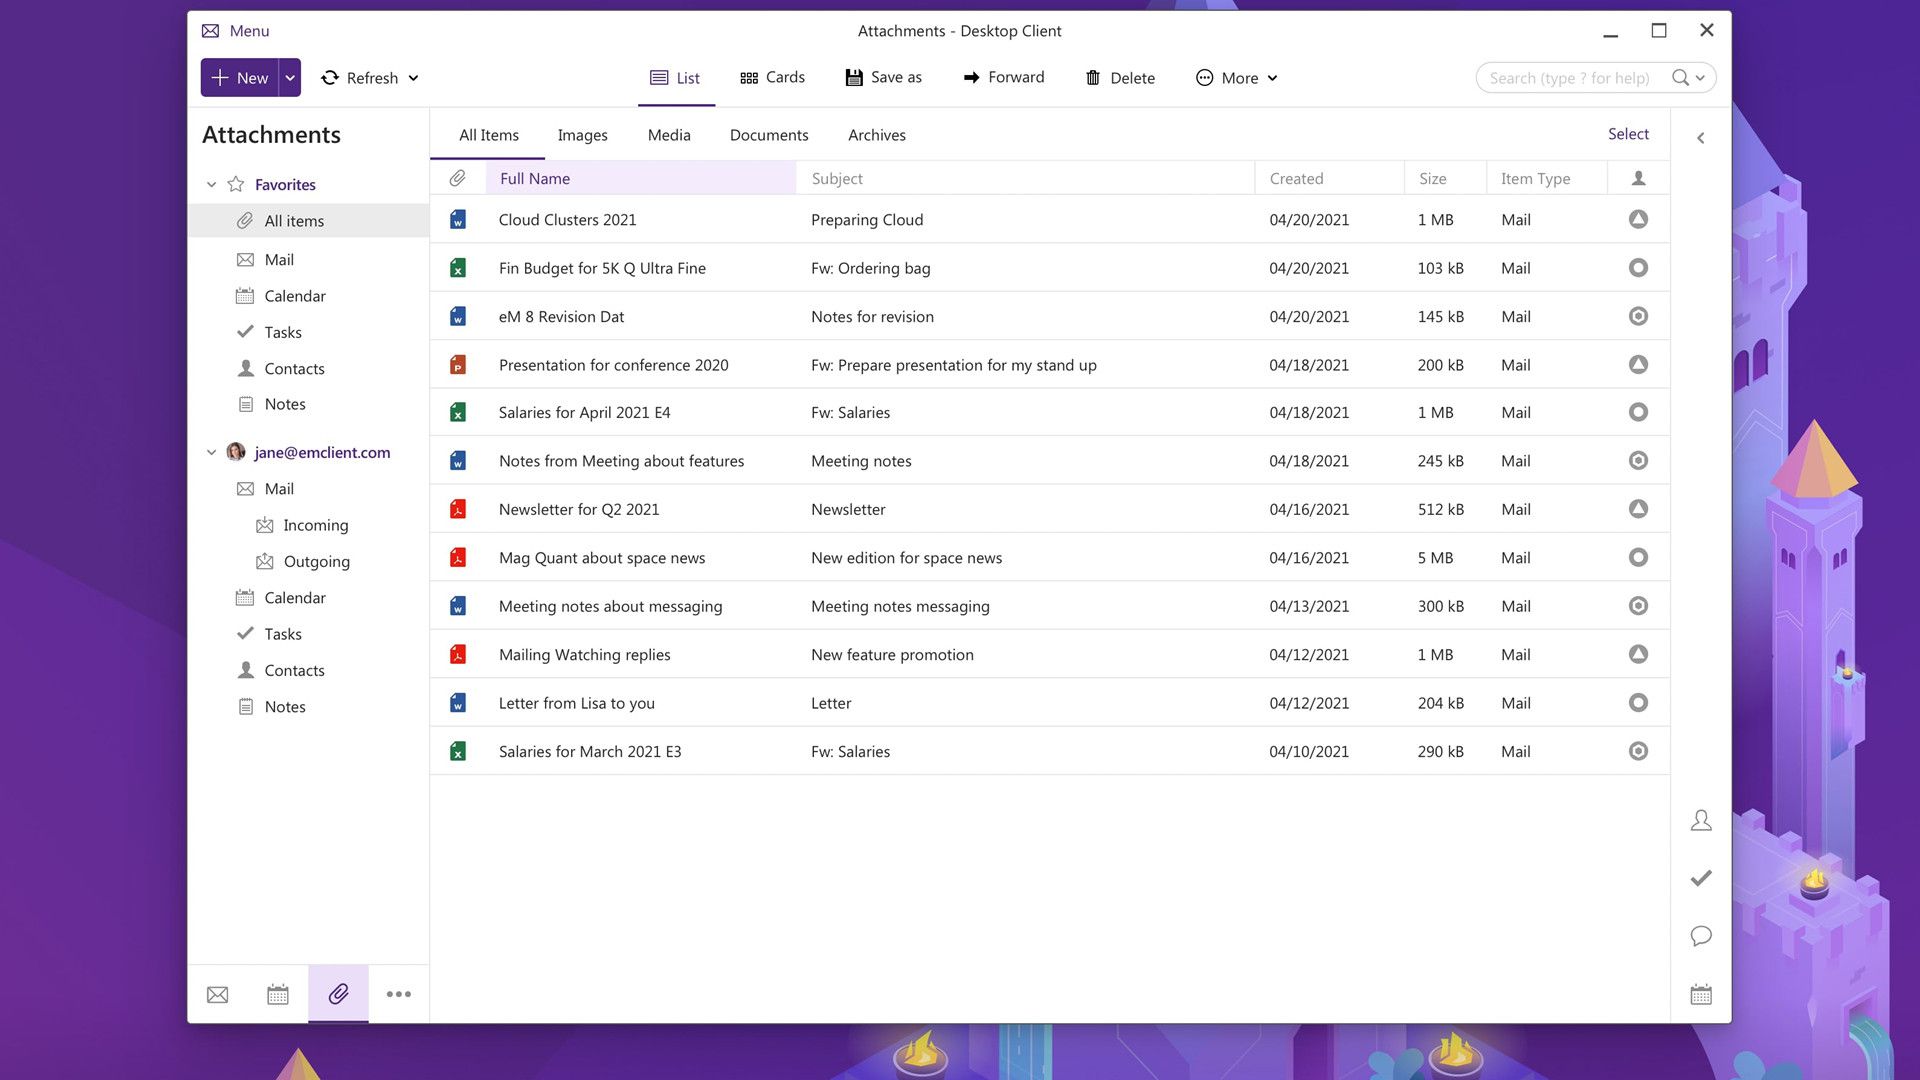The width and height of the screenshot is (1920, 1080).
Task: Click the Select link
Action: (x=1627, y=134)
